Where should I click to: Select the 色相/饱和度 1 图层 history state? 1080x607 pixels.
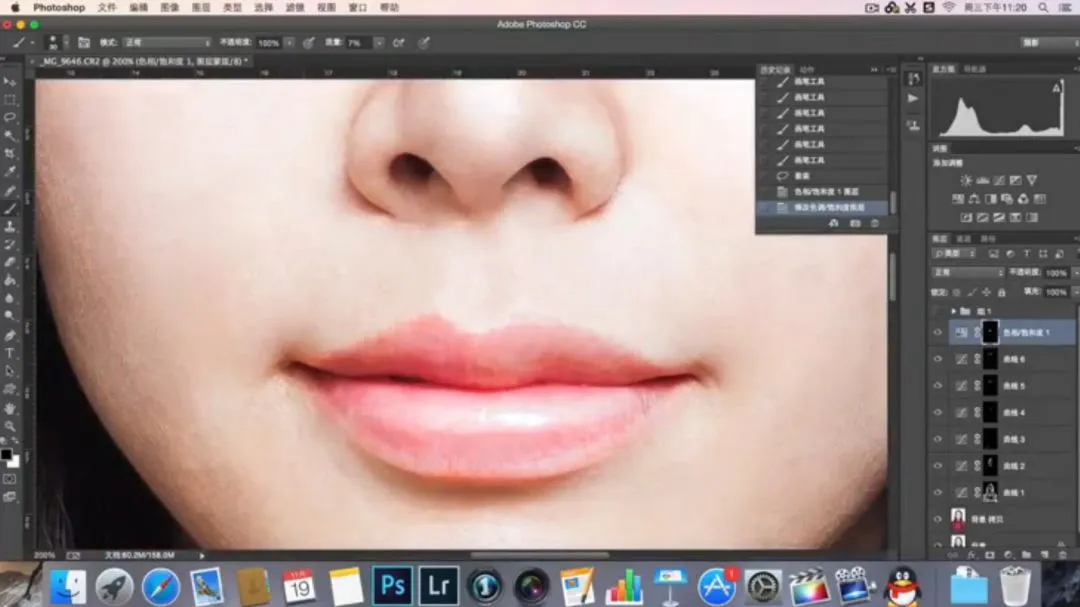coord(826,192)
